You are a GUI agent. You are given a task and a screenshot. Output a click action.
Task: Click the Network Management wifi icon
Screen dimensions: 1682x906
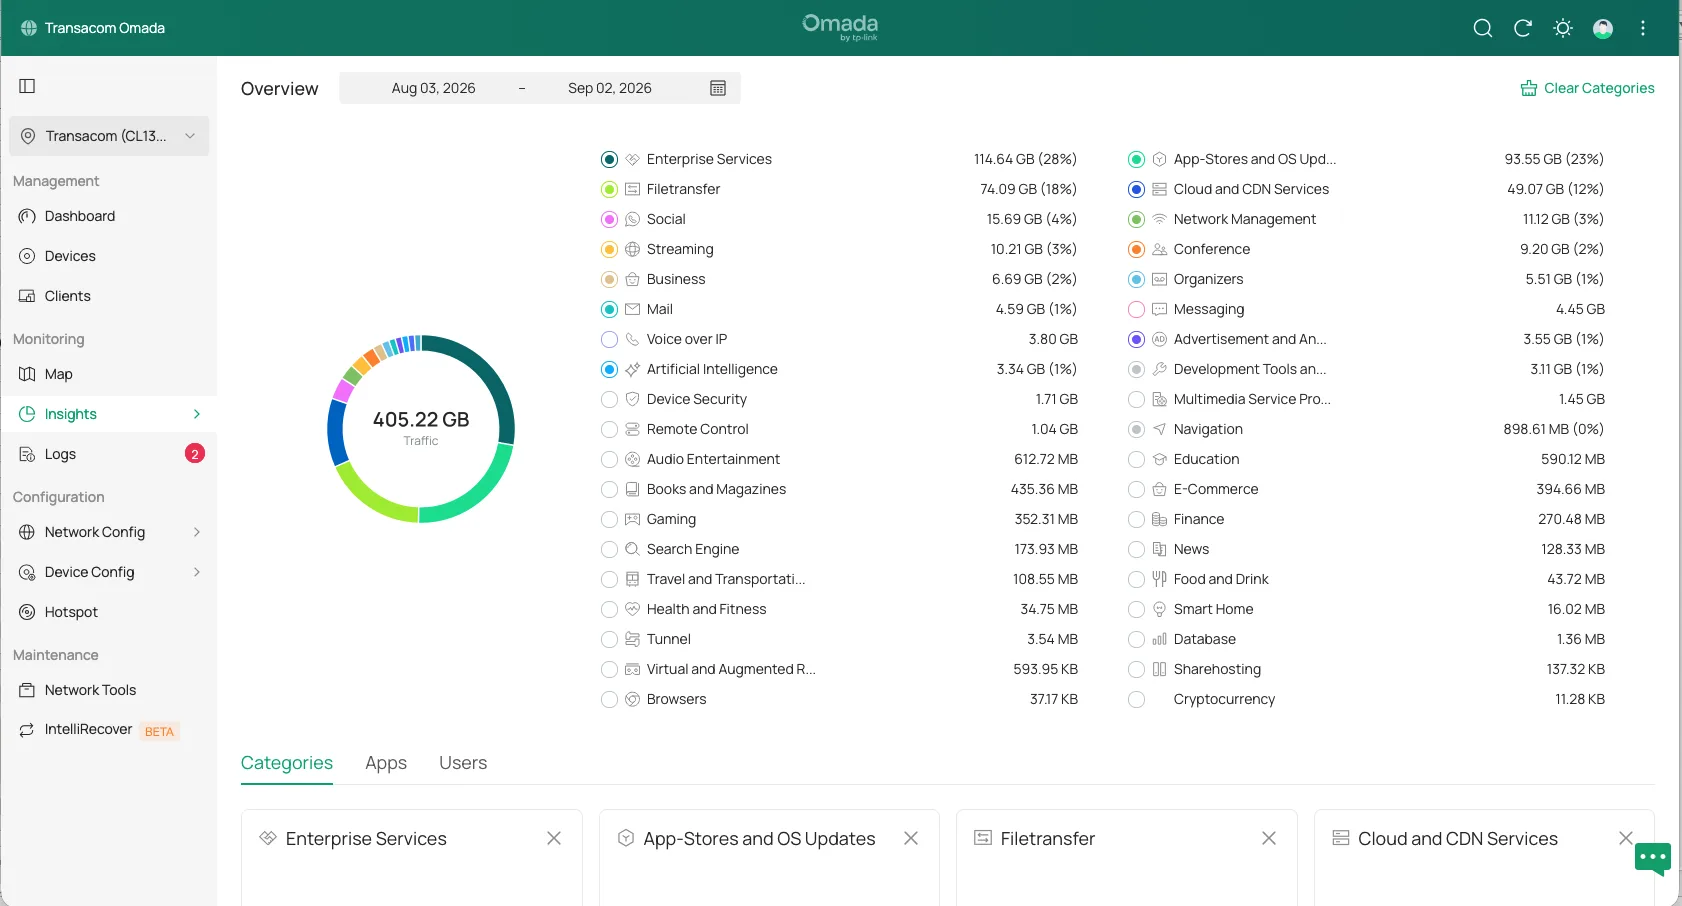(1159, 219)
